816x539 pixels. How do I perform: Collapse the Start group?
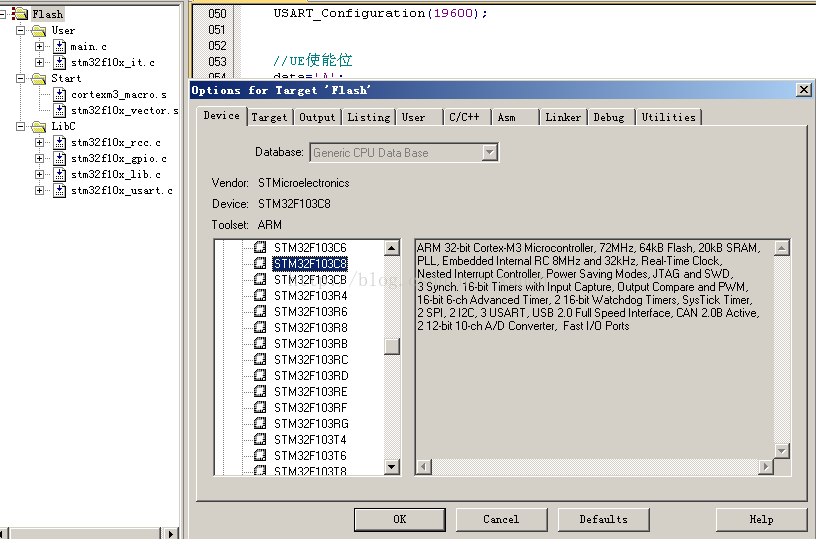20,79
